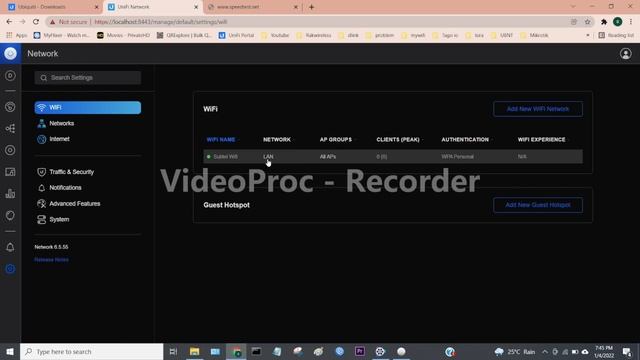Click the UniFi logo in top-left corner
Screen dimensions: 640x360
(x=10, y=53)
